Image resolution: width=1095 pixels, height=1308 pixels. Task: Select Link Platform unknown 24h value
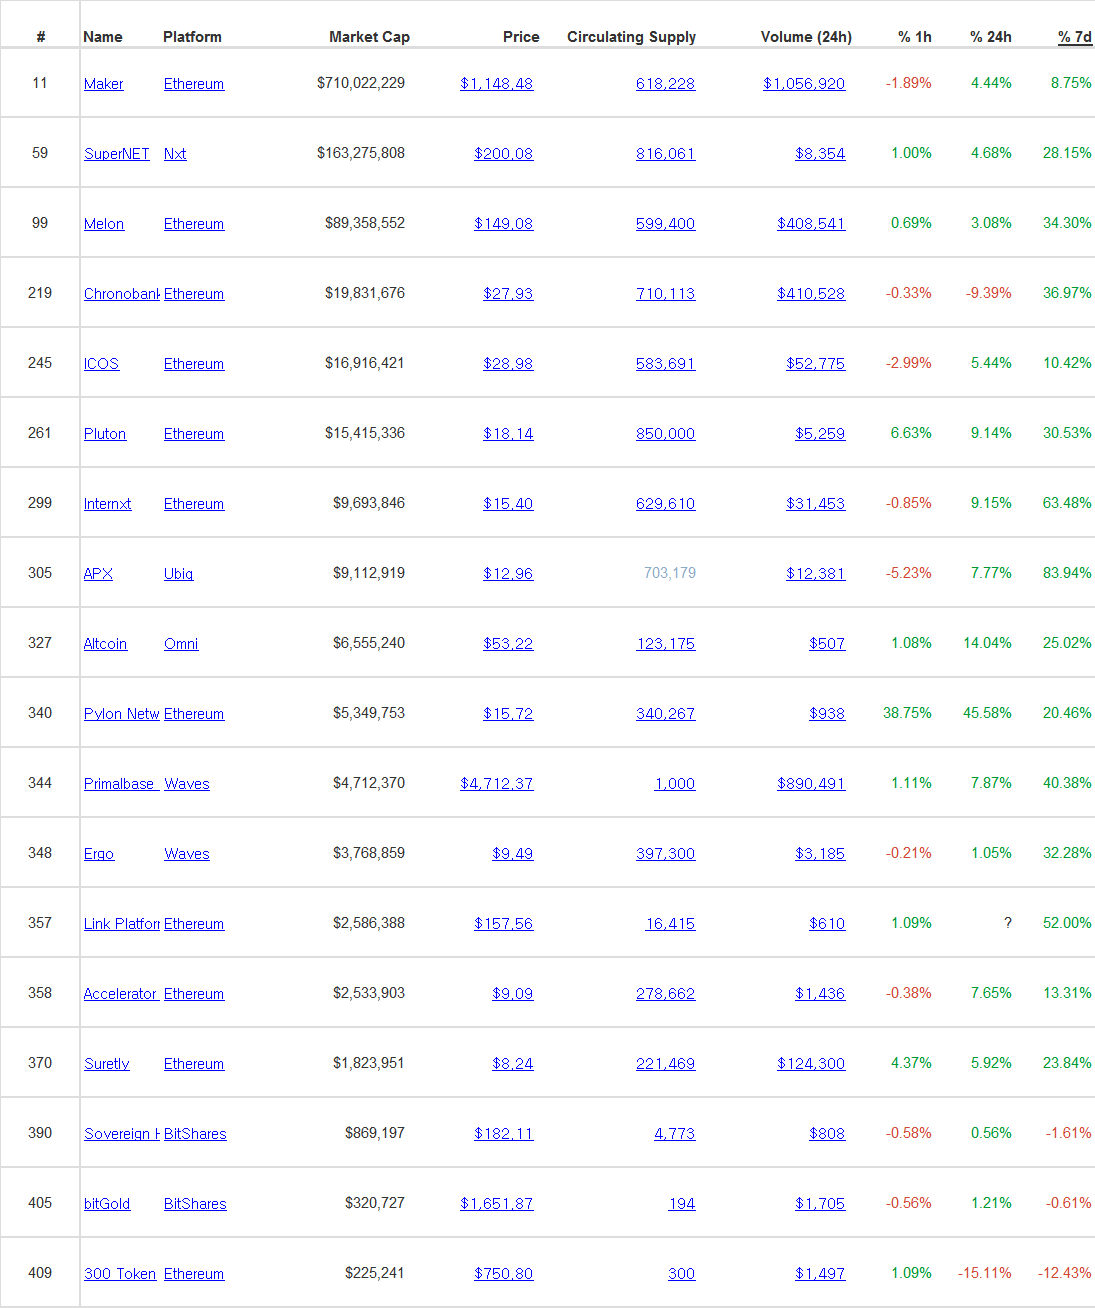[x=1008, y=923]
